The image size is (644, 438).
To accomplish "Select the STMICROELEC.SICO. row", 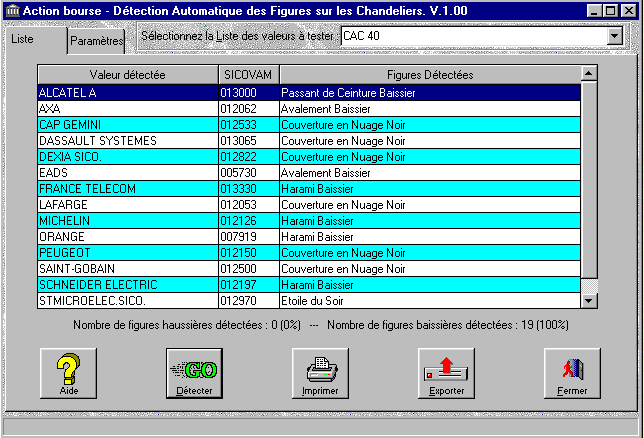I will pyautogui.click(x=309, y=301).
